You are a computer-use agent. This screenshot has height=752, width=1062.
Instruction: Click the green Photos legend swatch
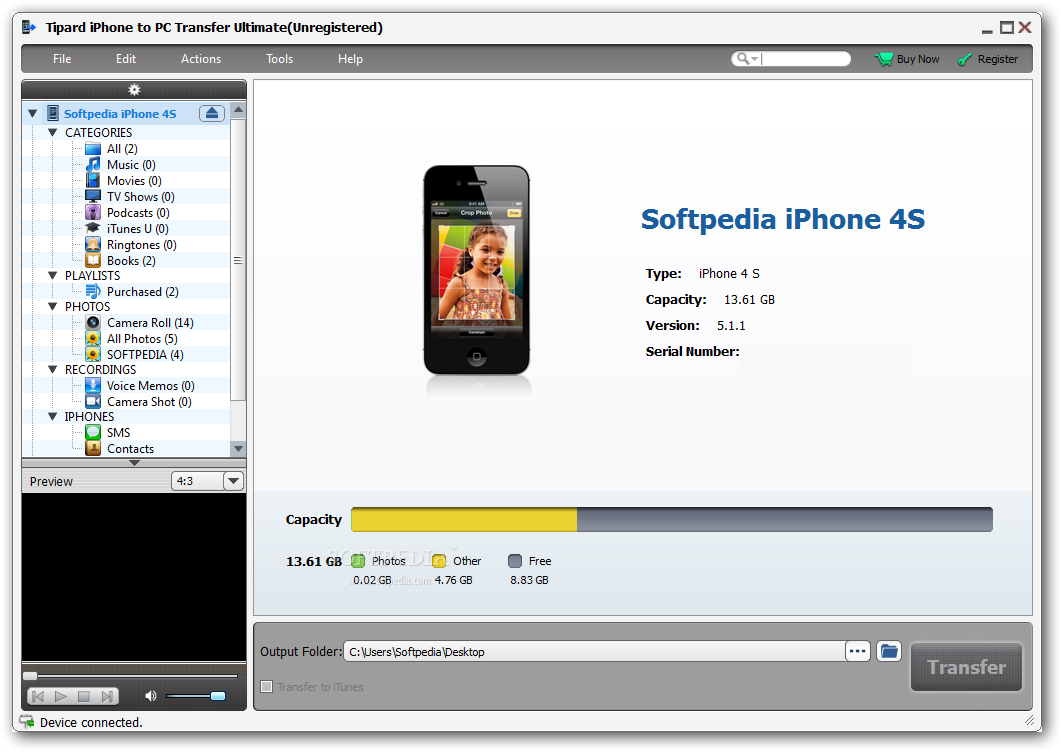click(358, 561)
